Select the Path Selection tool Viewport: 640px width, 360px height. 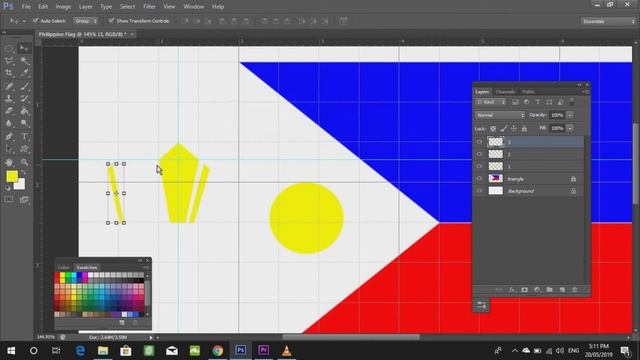click(x=9, y=149)
